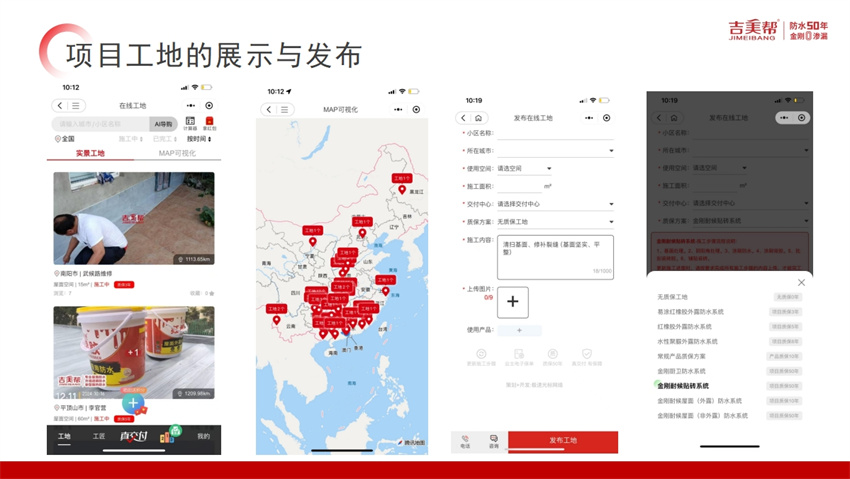Open the 咨询 chat icon
850x479 pixels.
click(x=494, y=441)
